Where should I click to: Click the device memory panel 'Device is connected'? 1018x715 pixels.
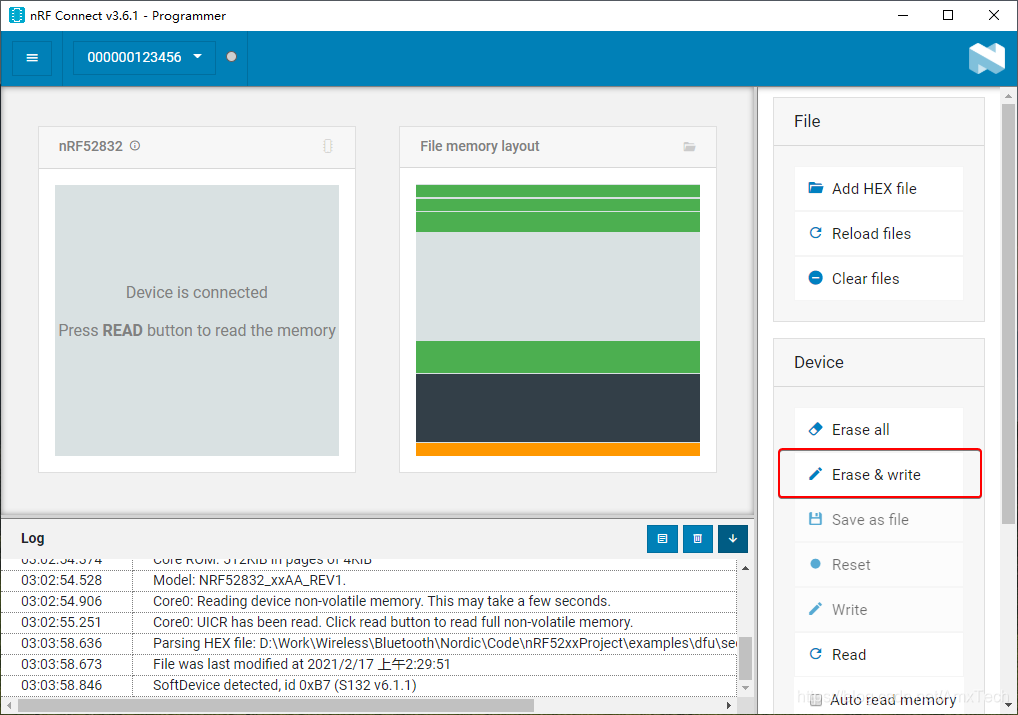197,320
